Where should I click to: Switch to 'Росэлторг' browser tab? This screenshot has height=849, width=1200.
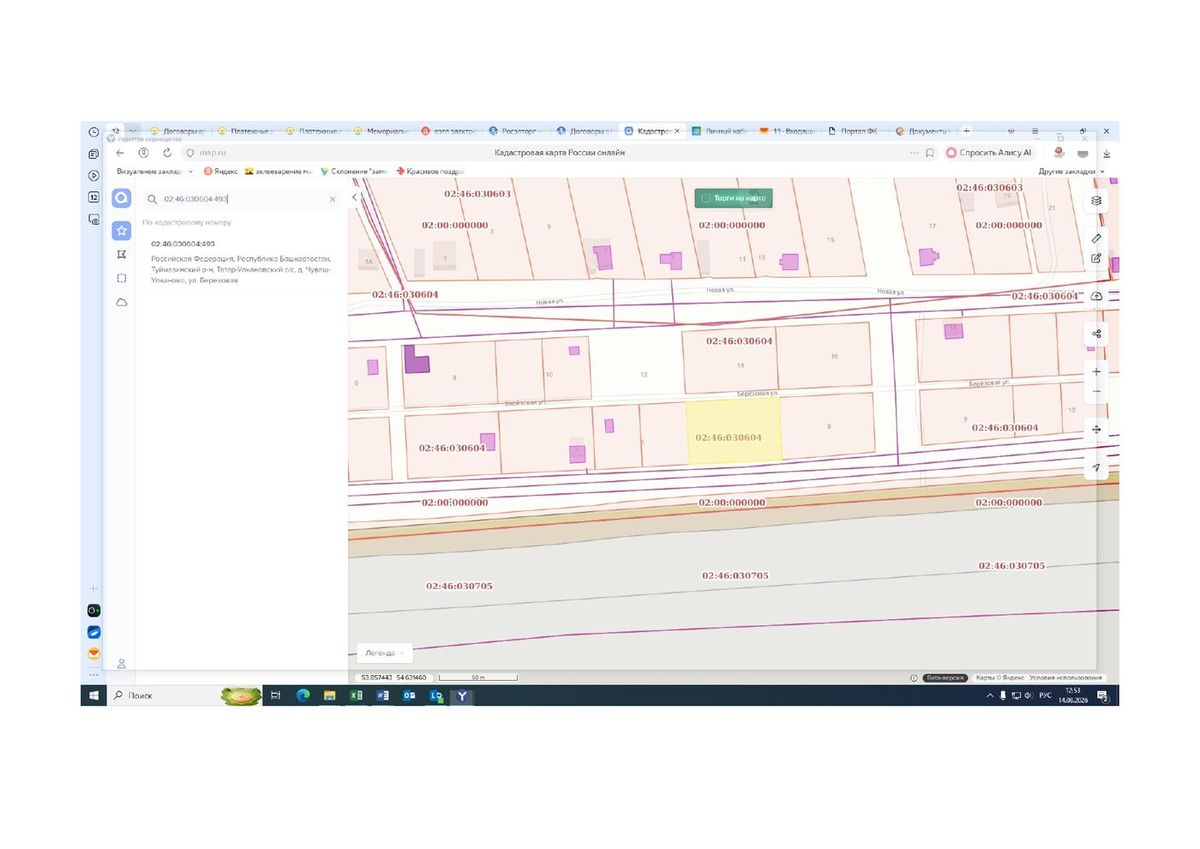tap(517, 131)
